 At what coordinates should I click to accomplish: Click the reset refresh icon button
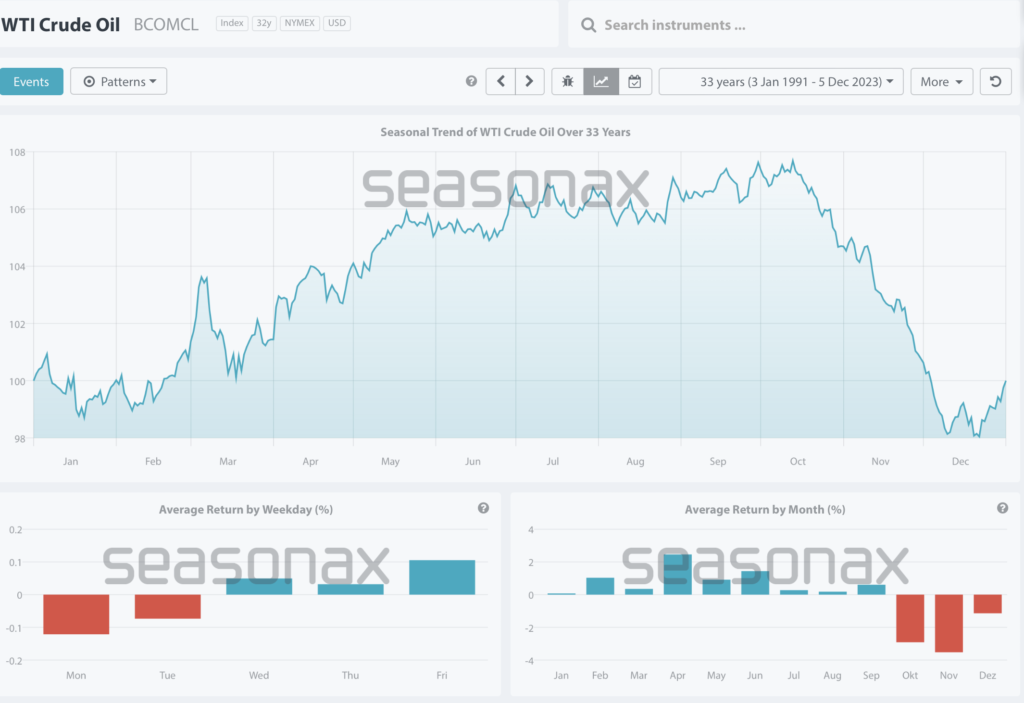pyautogui.click(x=994, y=81)
